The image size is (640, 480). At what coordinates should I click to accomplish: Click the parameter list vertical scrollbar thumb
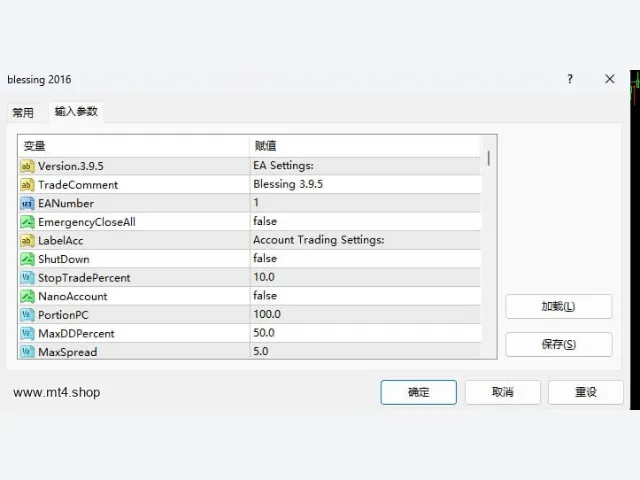tap(489, 158)
